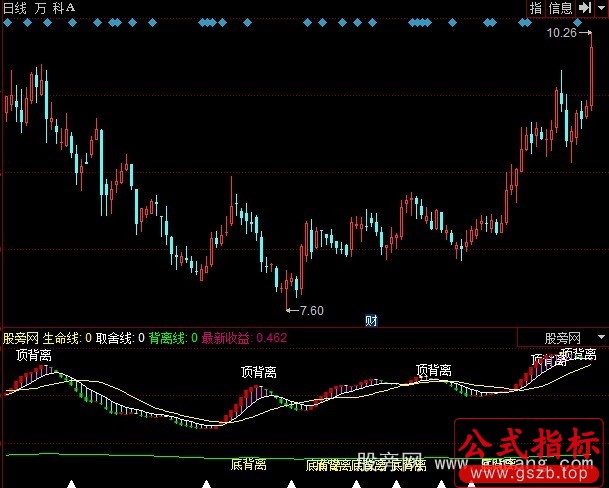This screenshot has height=488, width=609.
Task: Open the 股旁网 selector box at right
Action: pyautogui.click(x=562, y=338)
